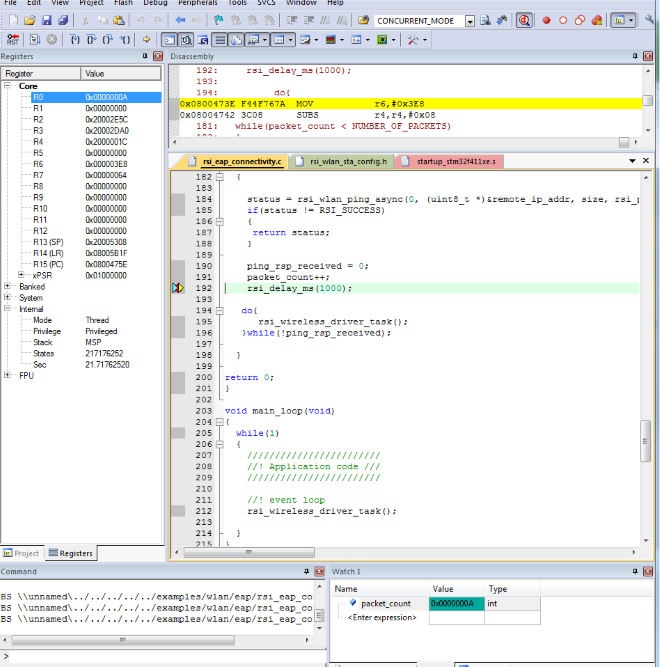Open the Peripherals menu
This screenshot has width=660, height=667.
198,3
